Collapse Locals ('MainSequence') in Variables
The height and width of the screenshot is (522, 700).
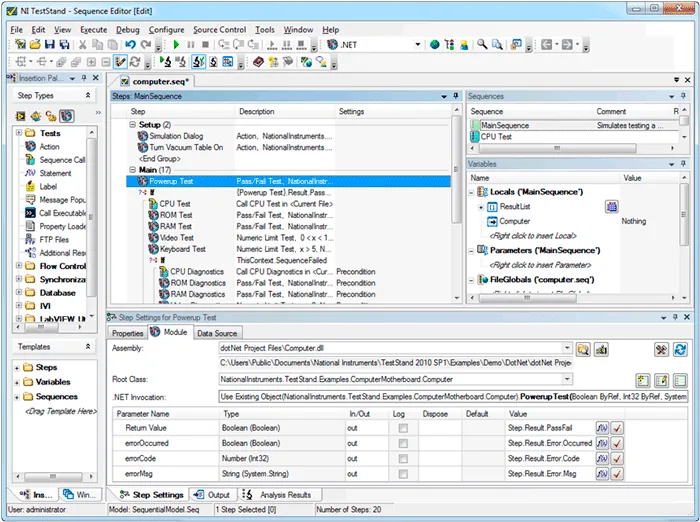(x=471, y=192)
